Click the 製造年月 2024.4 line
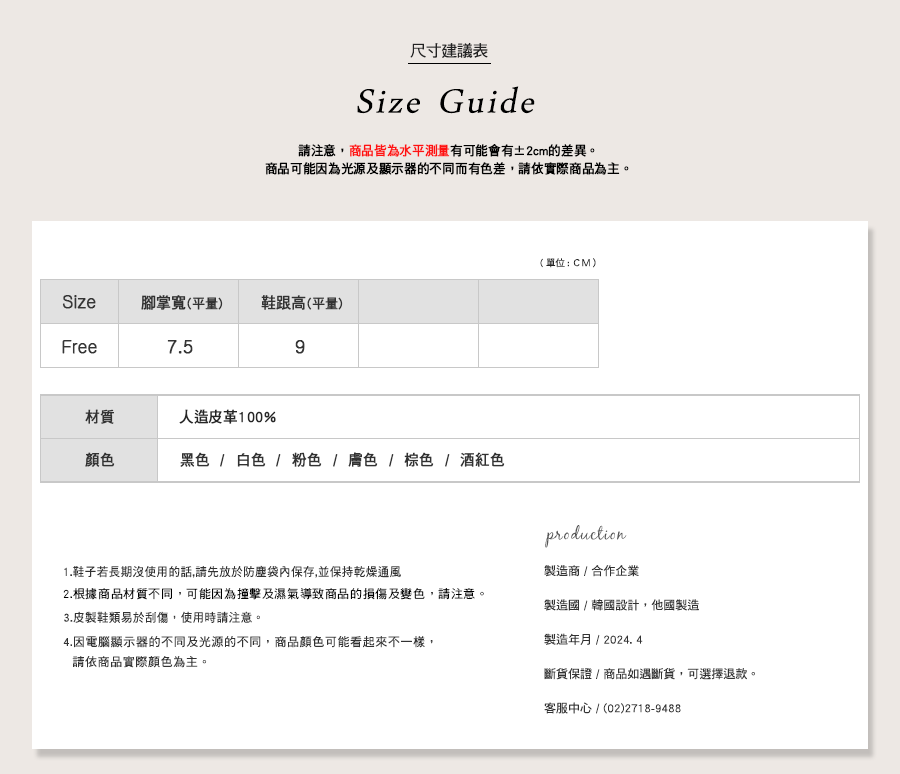 [x=593, y=640]
